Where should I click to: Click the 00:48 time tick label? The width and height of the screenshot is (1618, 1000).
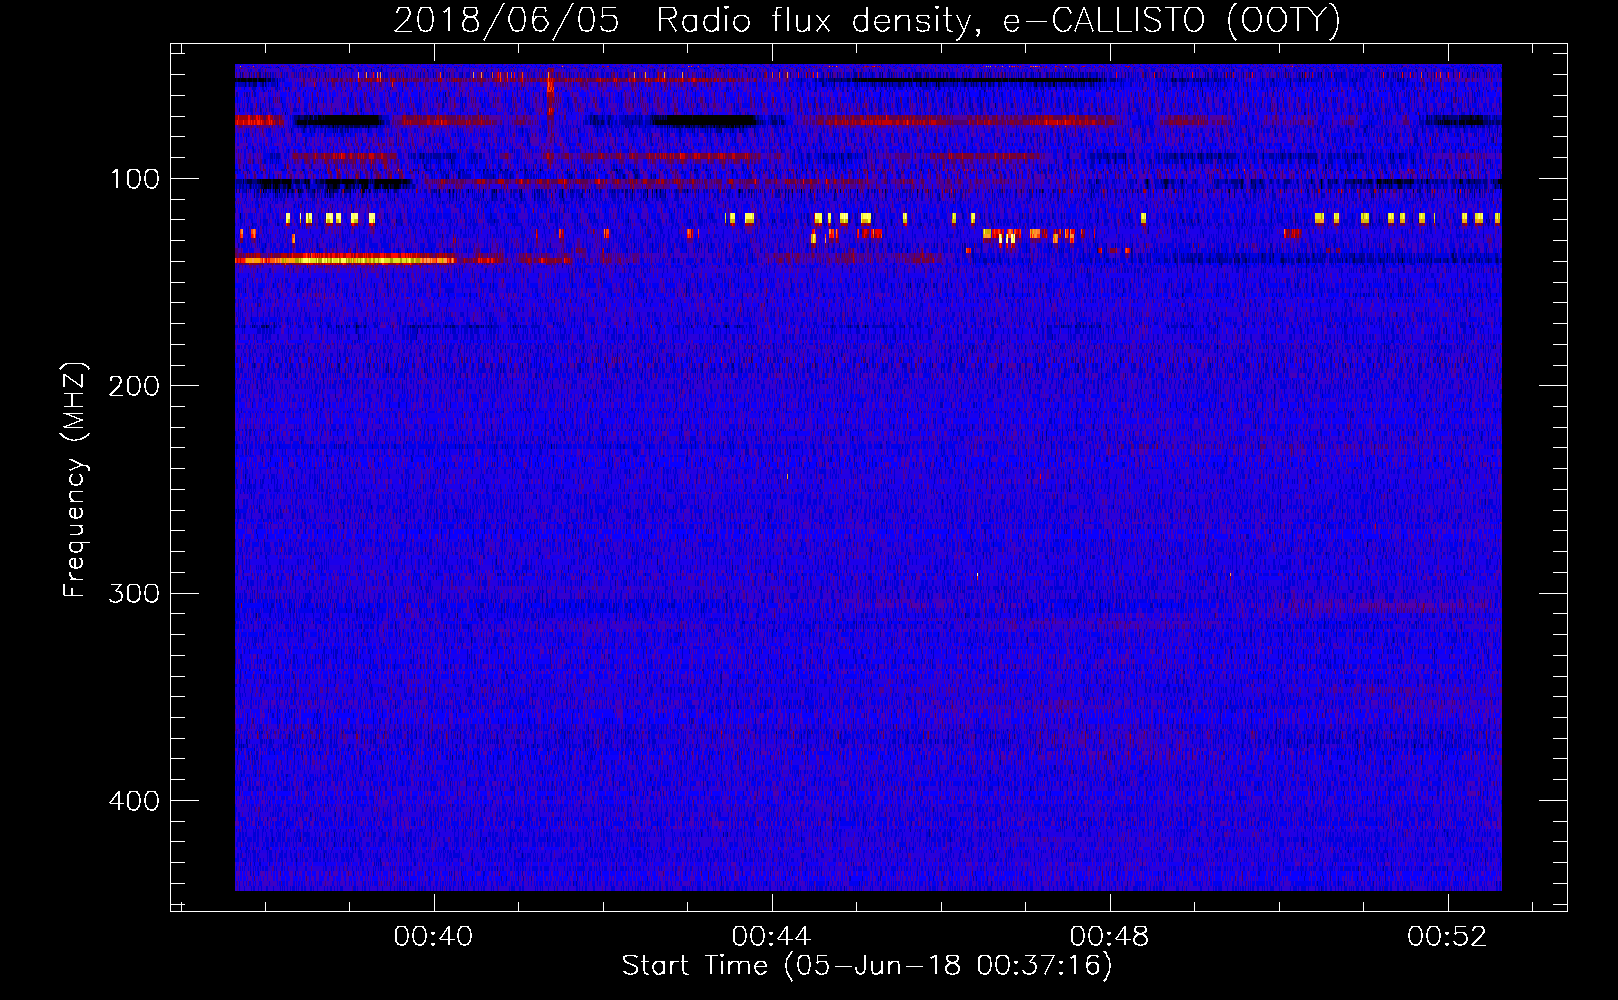[x=1109, y=937]
